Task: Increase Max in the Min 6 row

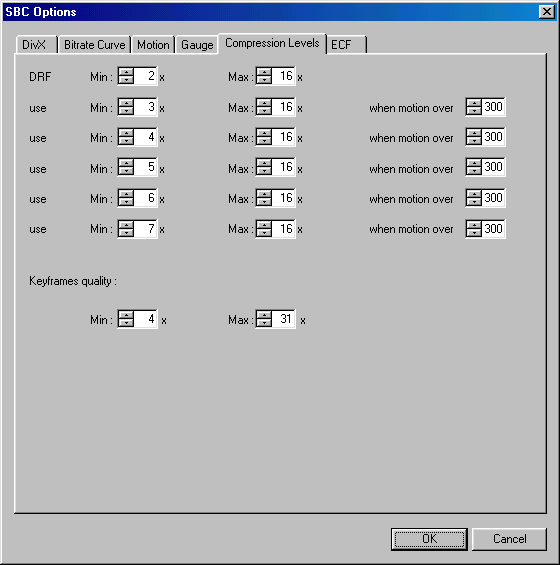Action: point(264,194)
